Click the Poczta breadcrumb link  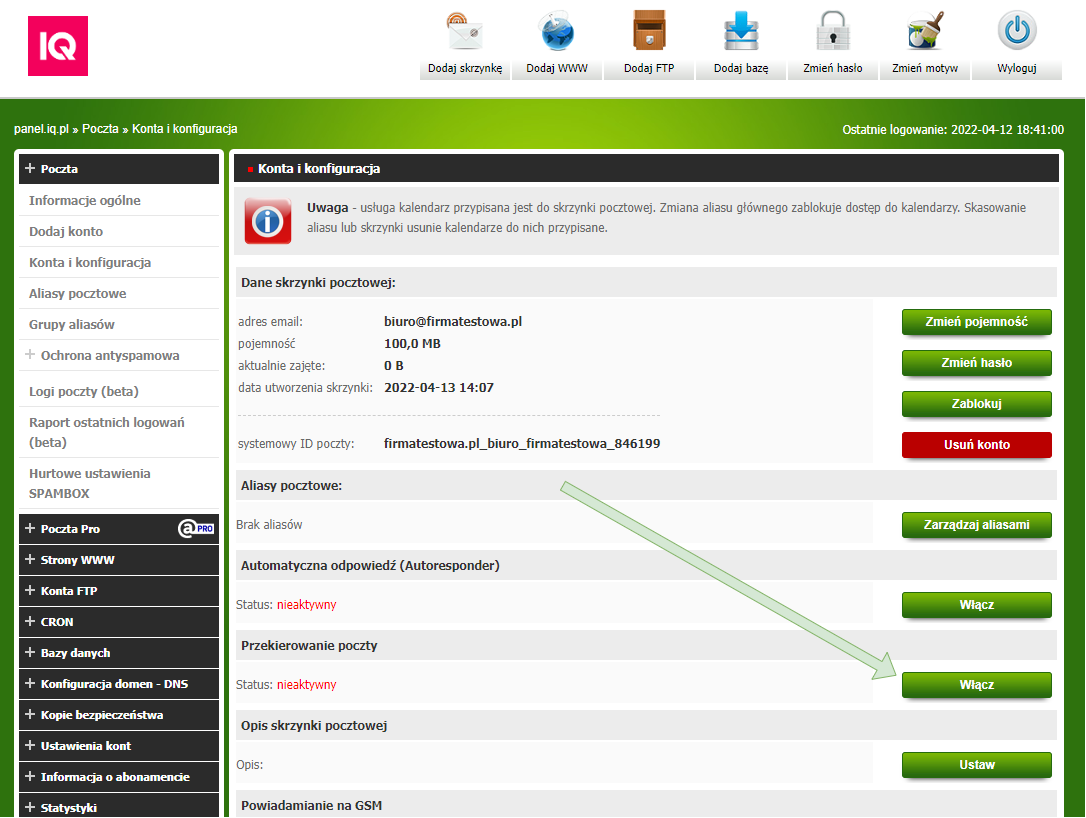tap(100, 129)
